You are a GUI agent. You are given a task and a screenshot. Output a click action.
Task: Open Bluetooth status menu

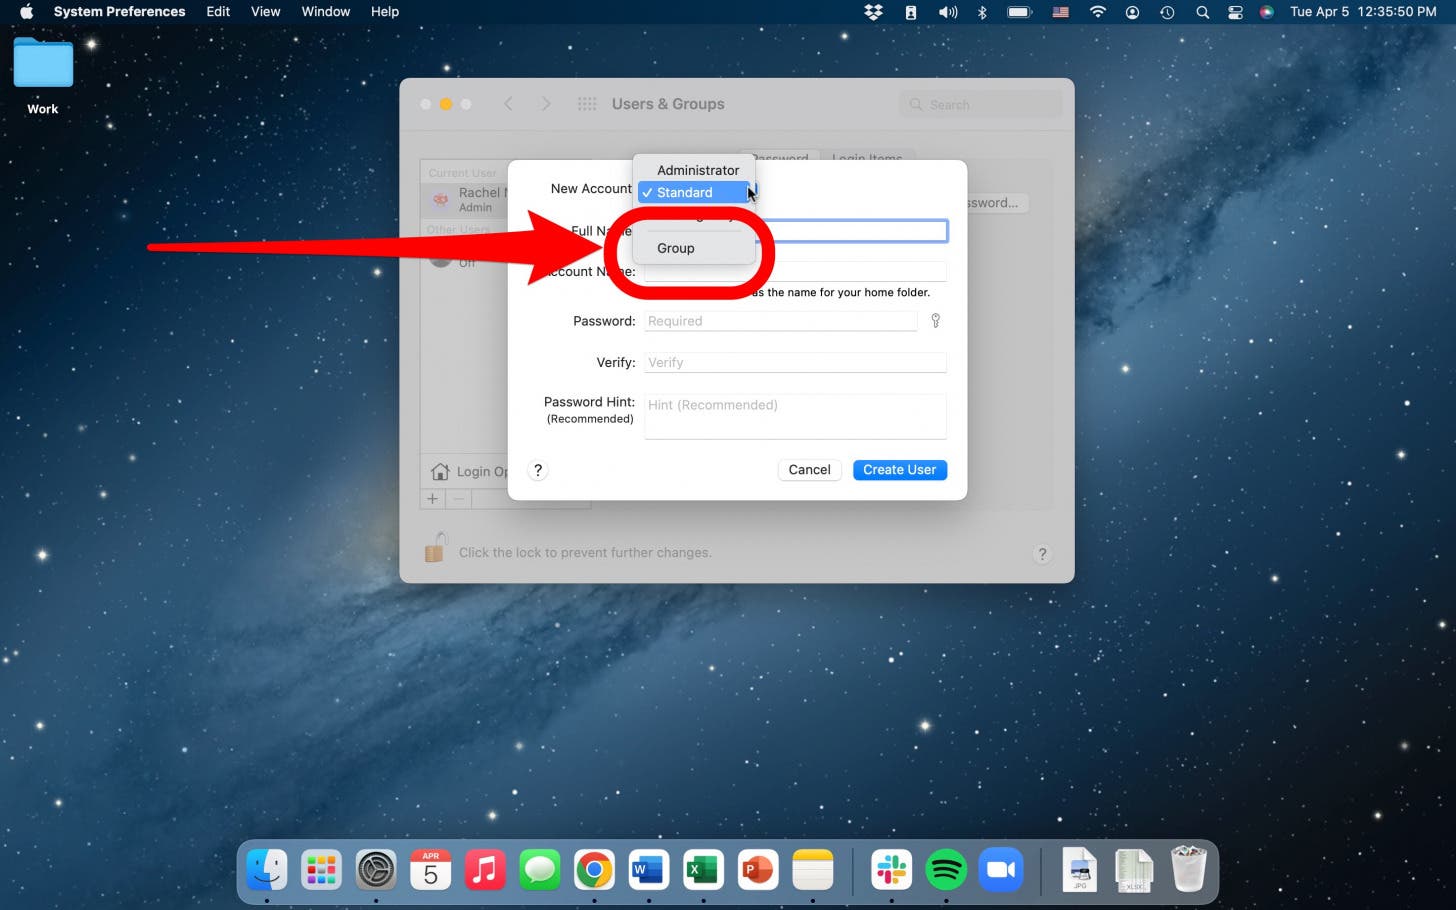click(982, 12)
